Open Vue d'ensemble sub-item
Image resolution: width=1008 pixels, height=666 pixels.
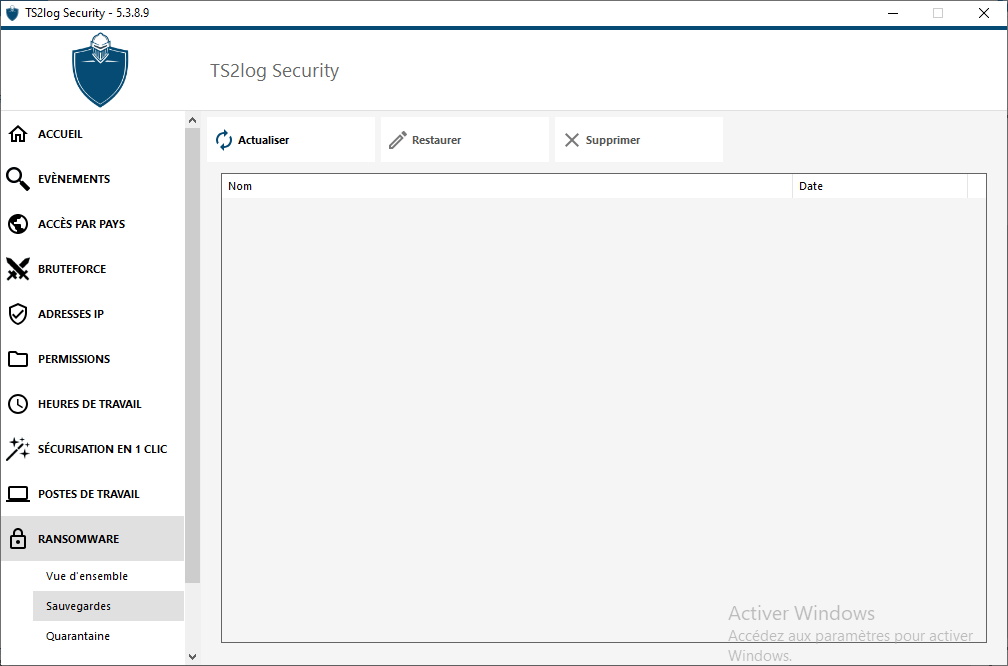108,576
